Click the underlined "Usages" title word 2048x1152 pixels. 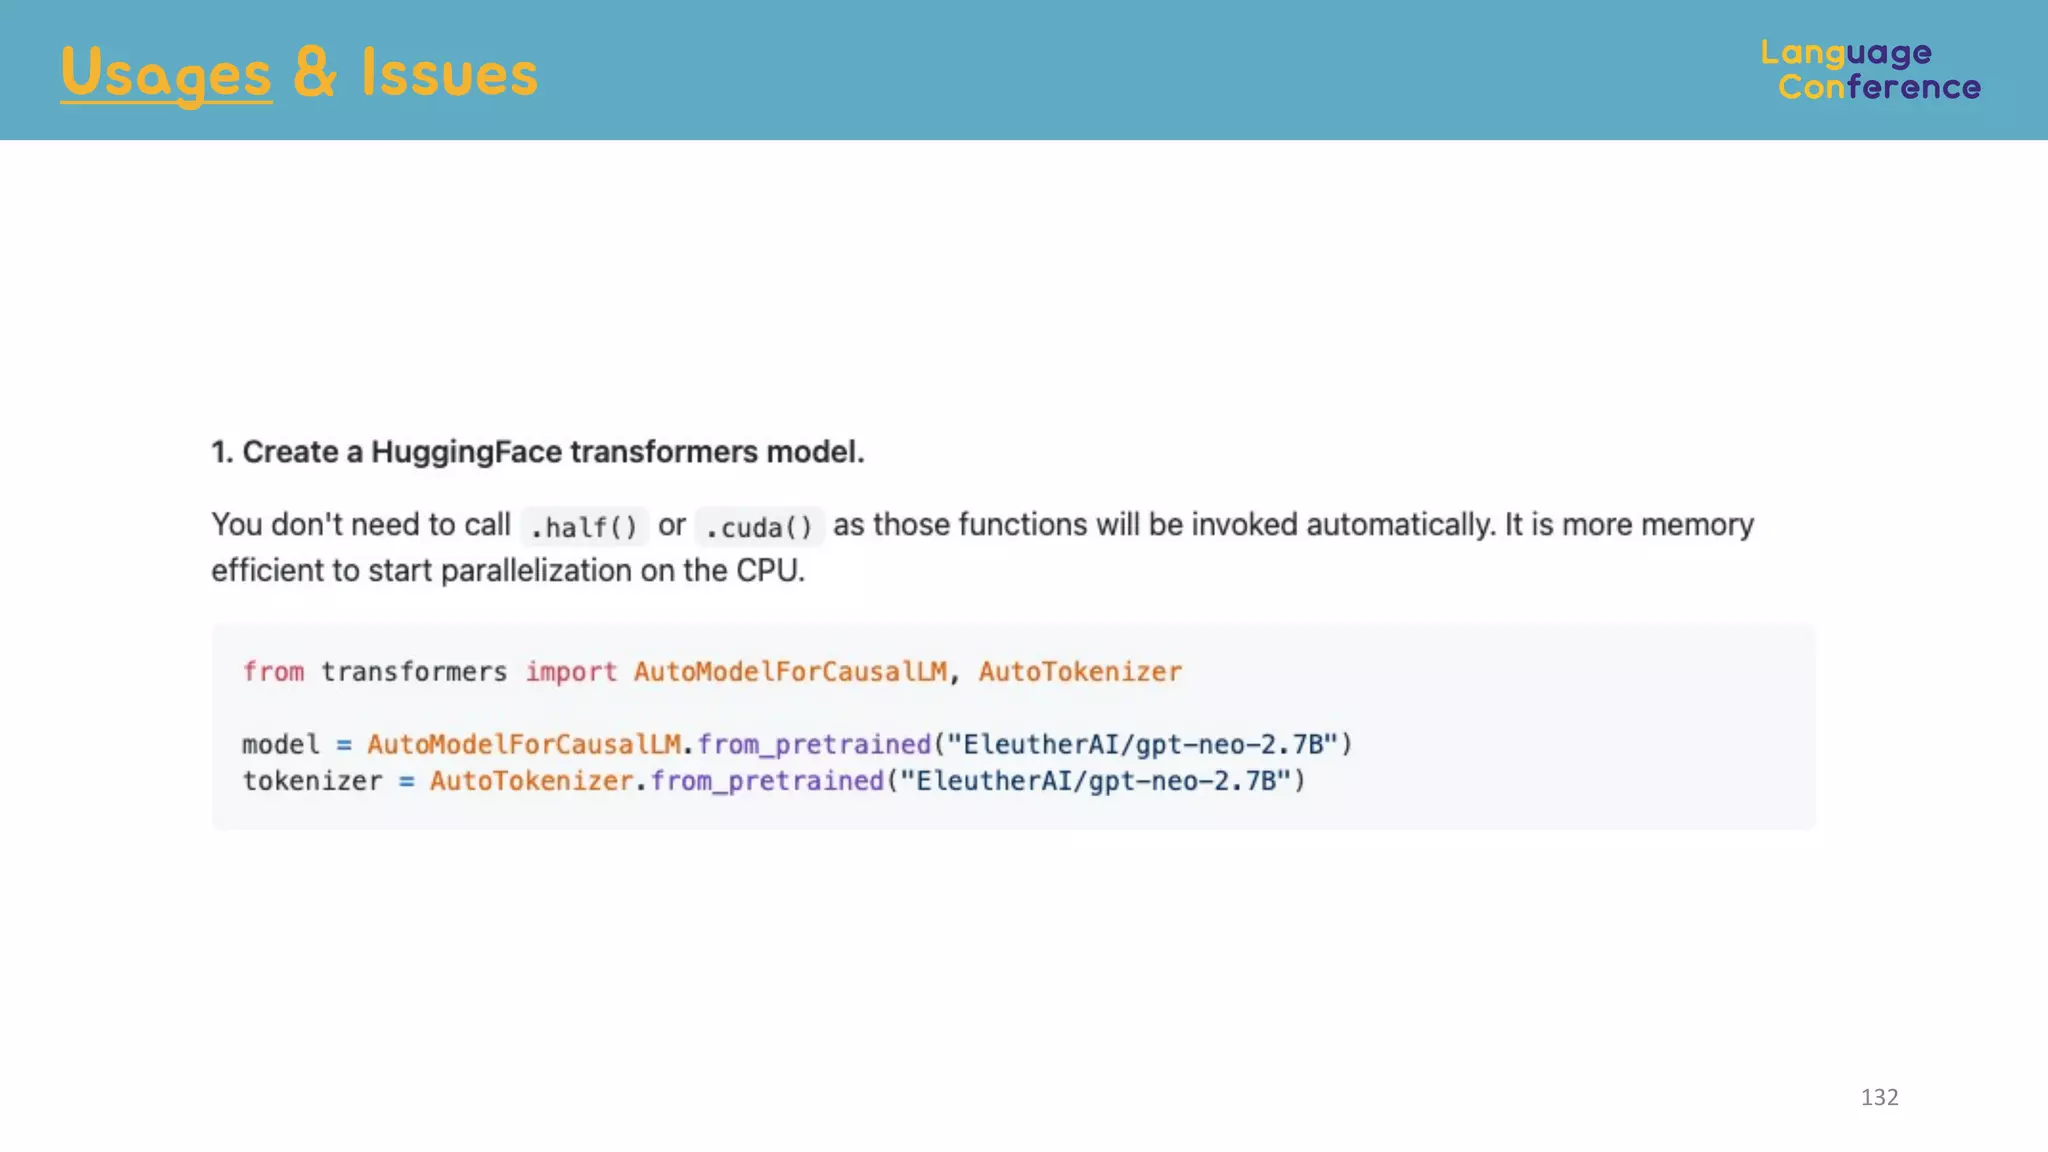click(x=166, y=74)
